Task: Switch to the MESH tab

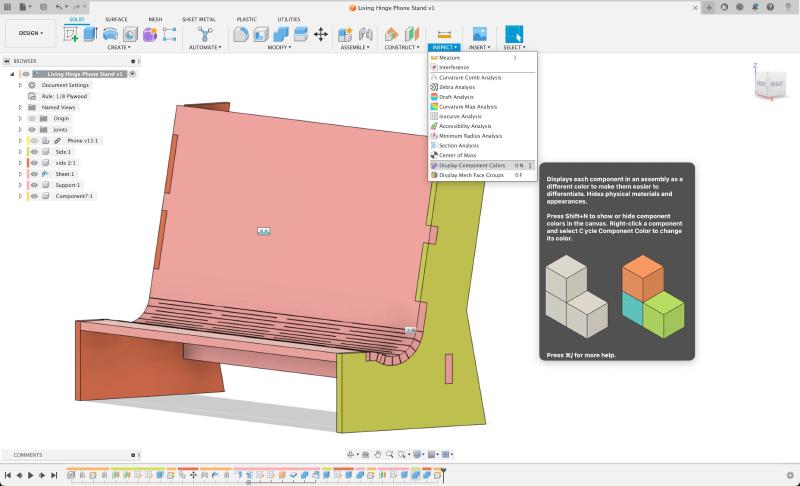Action: coord(155,19)
